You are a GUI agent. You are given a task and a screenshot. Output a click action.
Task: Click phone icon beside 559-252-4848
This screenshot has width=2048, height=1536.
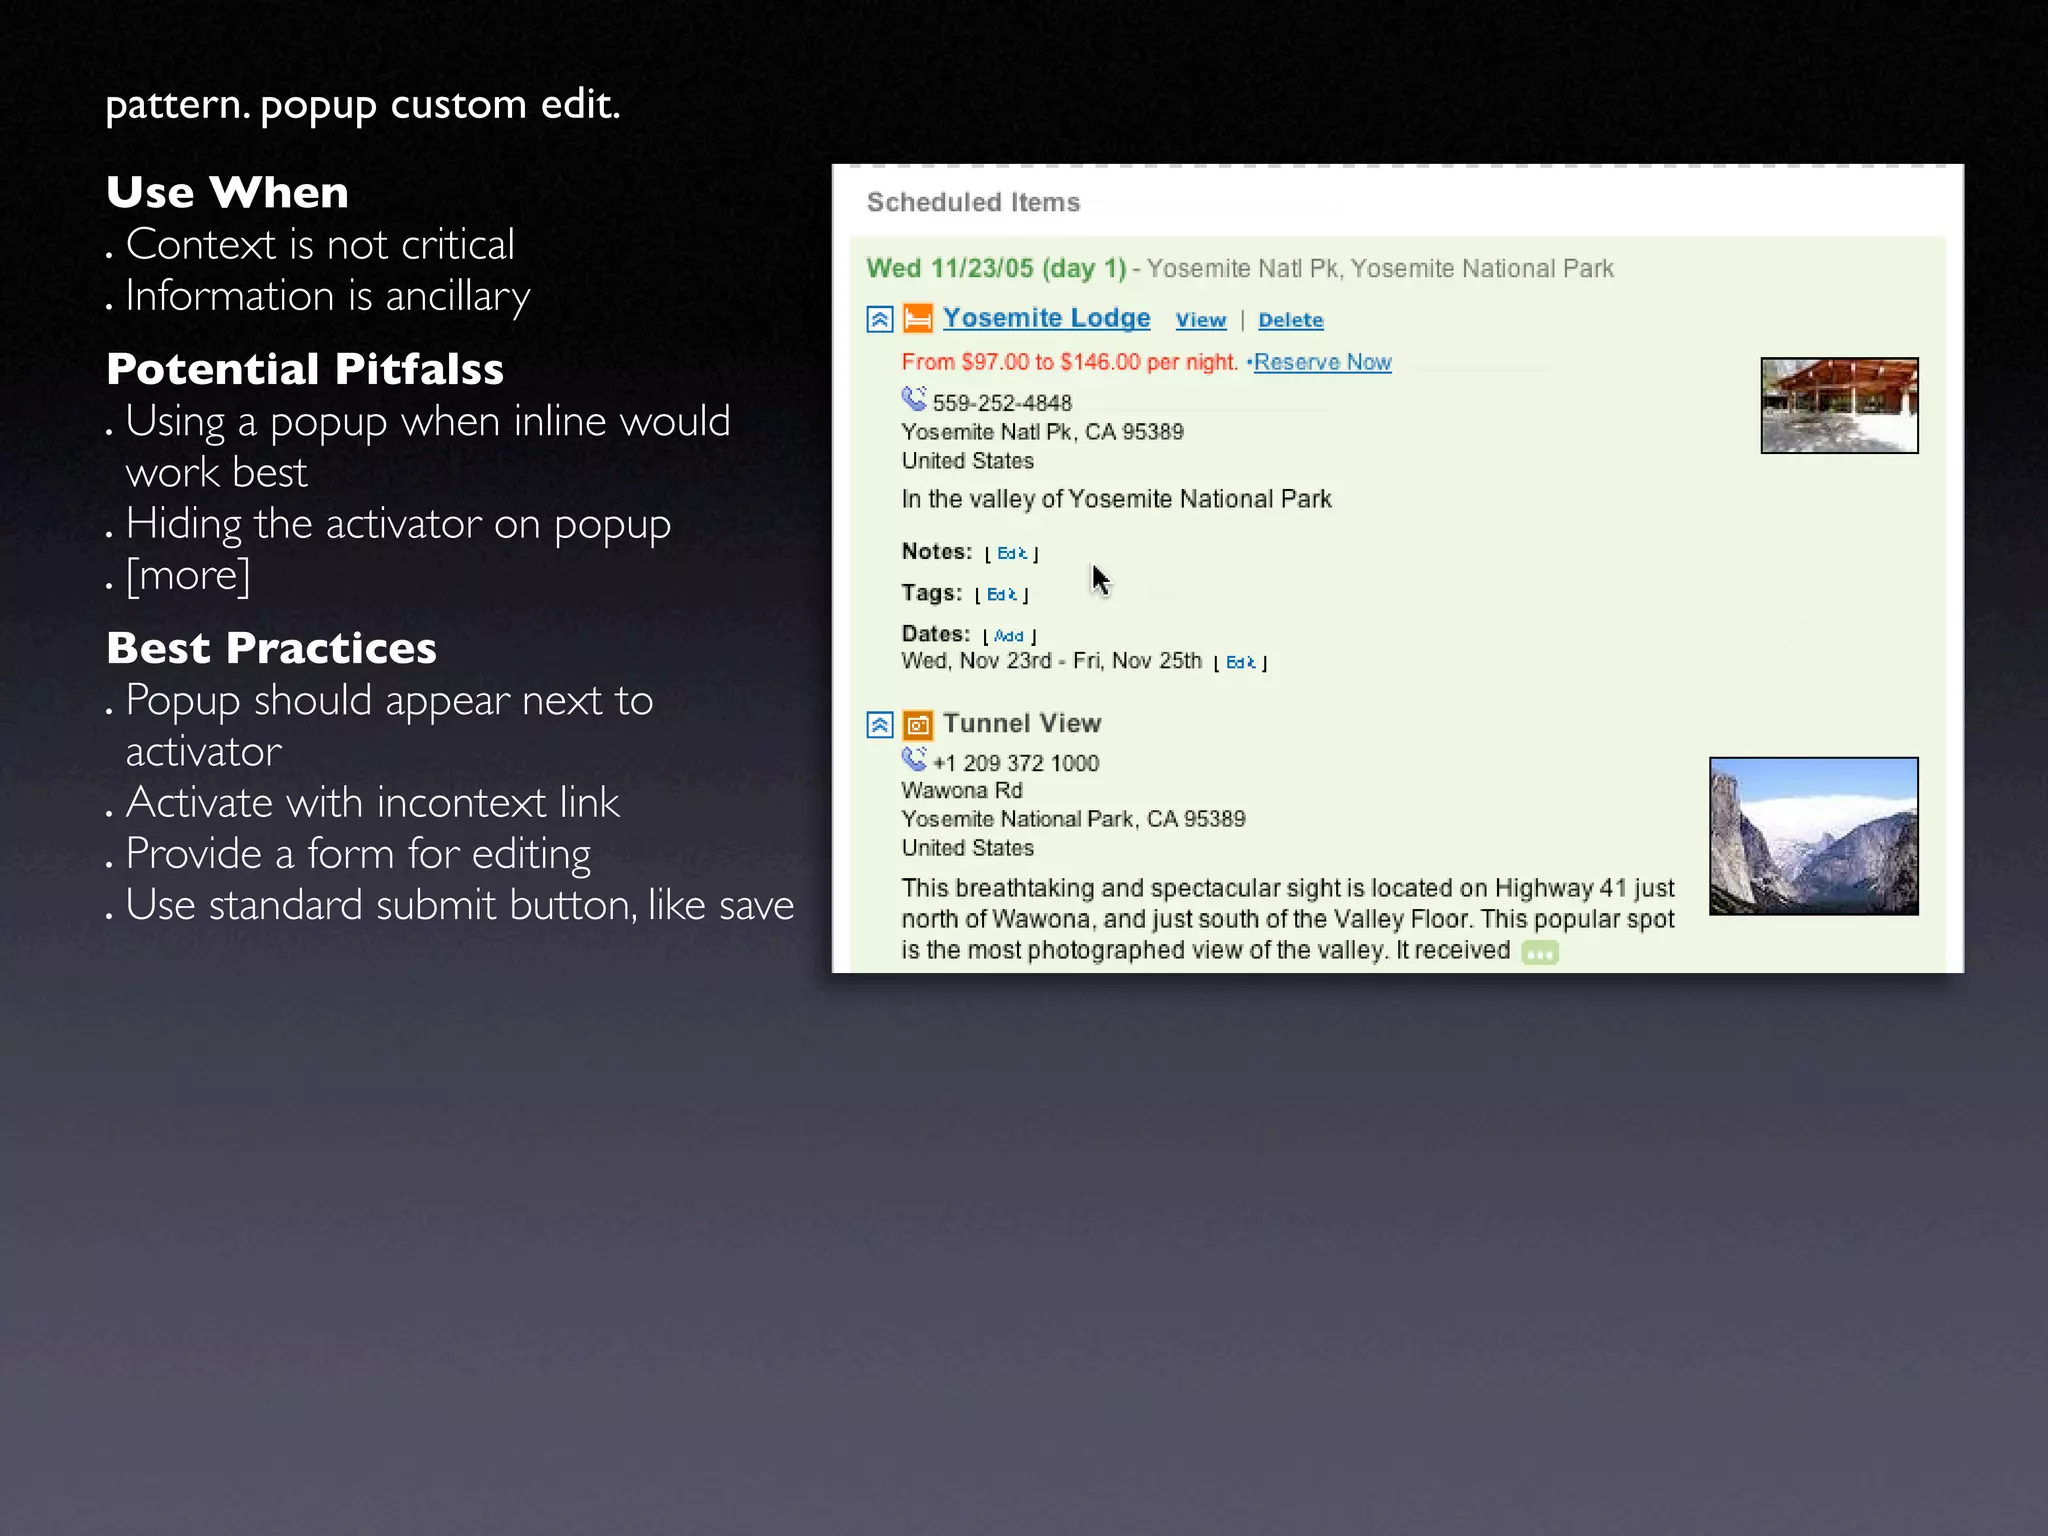pos(913,399)
